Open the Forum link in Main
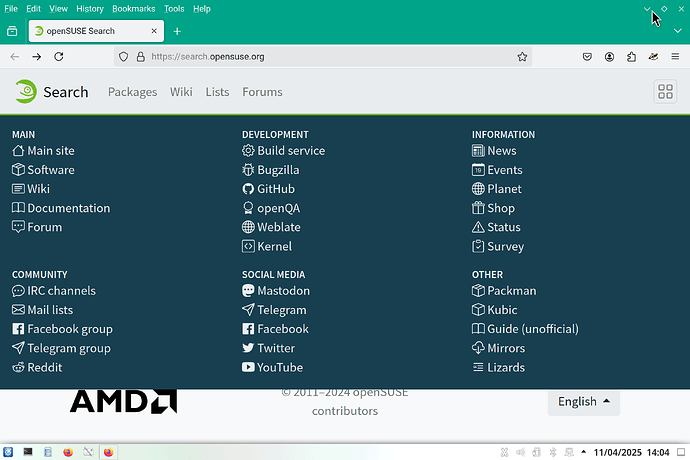 click(37, 227)
